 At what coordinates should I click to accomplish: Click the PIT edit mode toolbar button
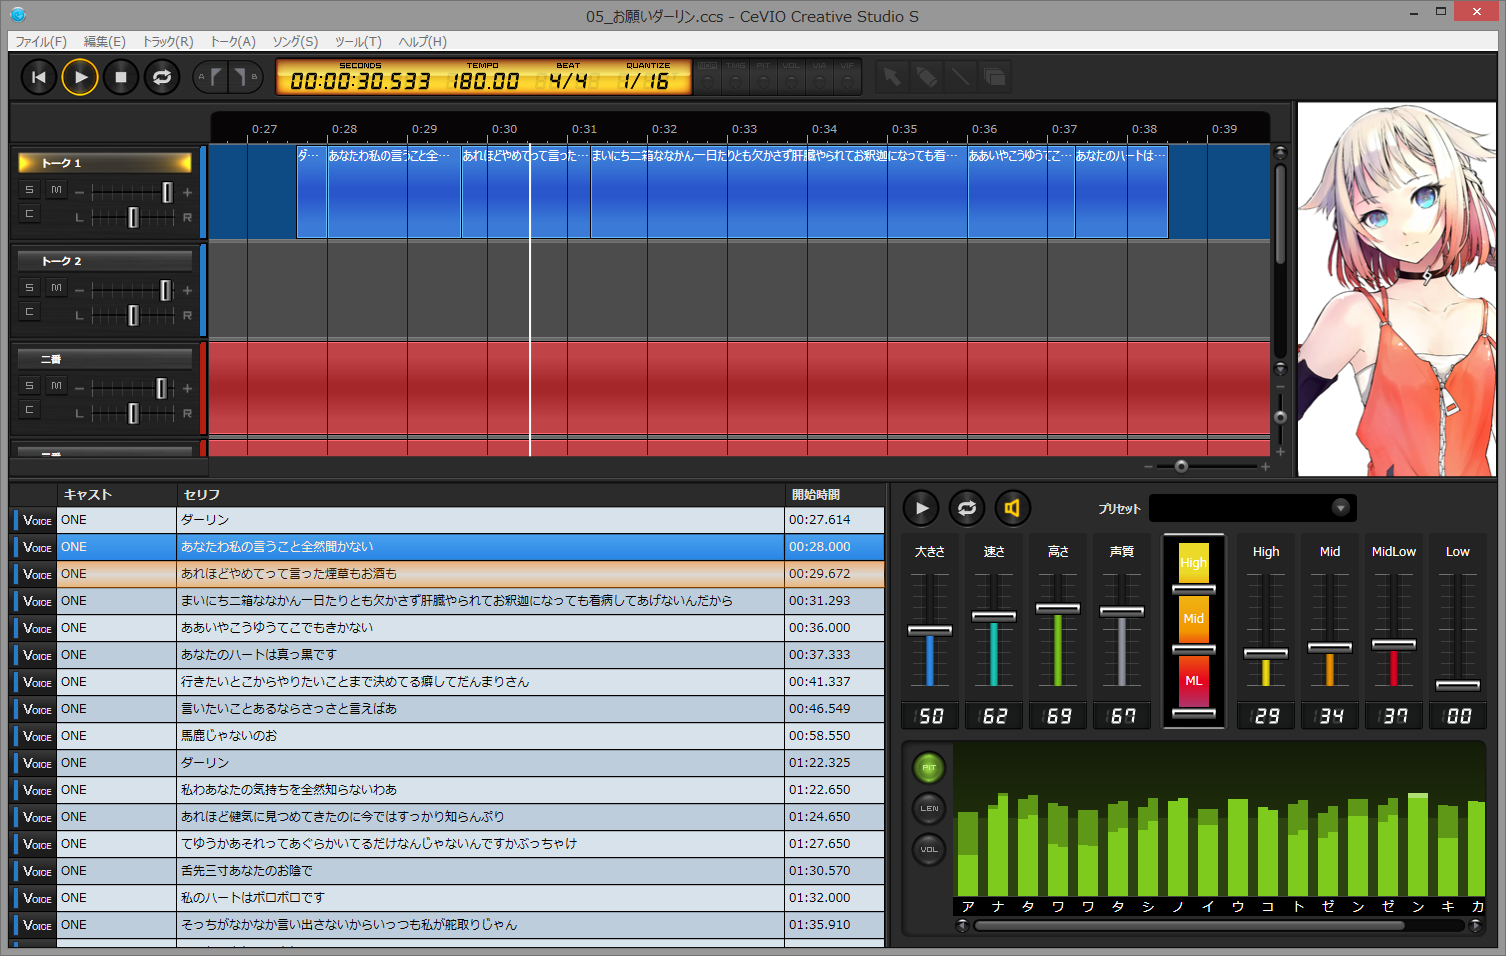[764, 77]
